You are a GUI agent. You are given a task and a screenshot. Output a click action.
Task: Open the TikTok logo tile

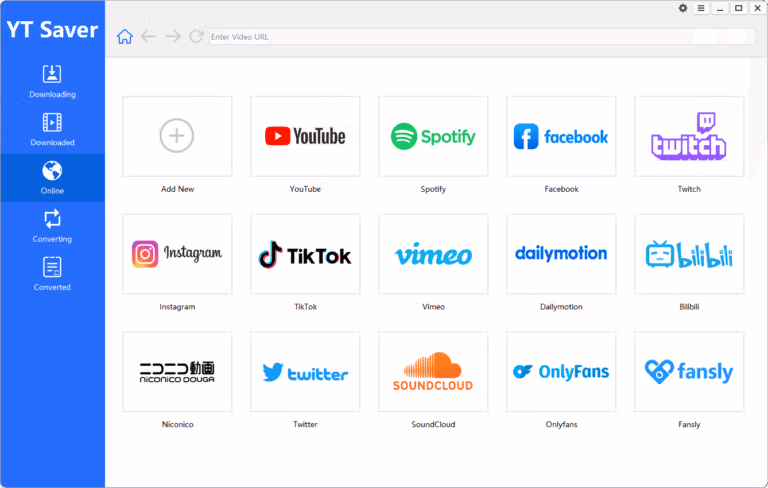[305, 254]
